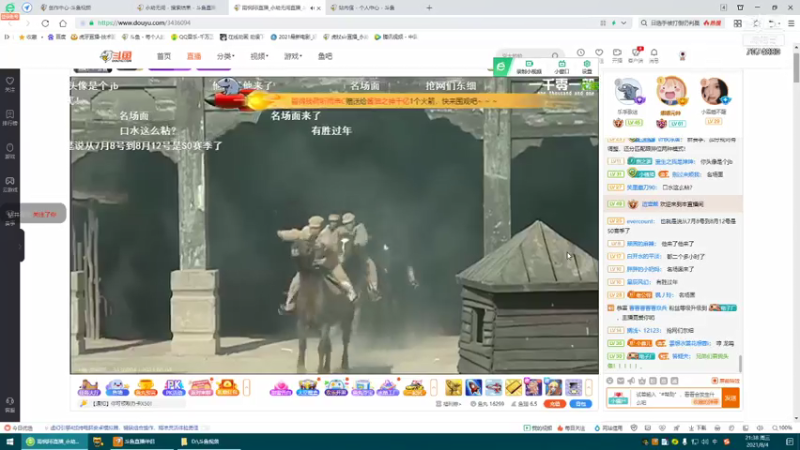This screenshot has width=800, height=450.
Task: Open a new browser tab with plus
Action: coord(429,8)
